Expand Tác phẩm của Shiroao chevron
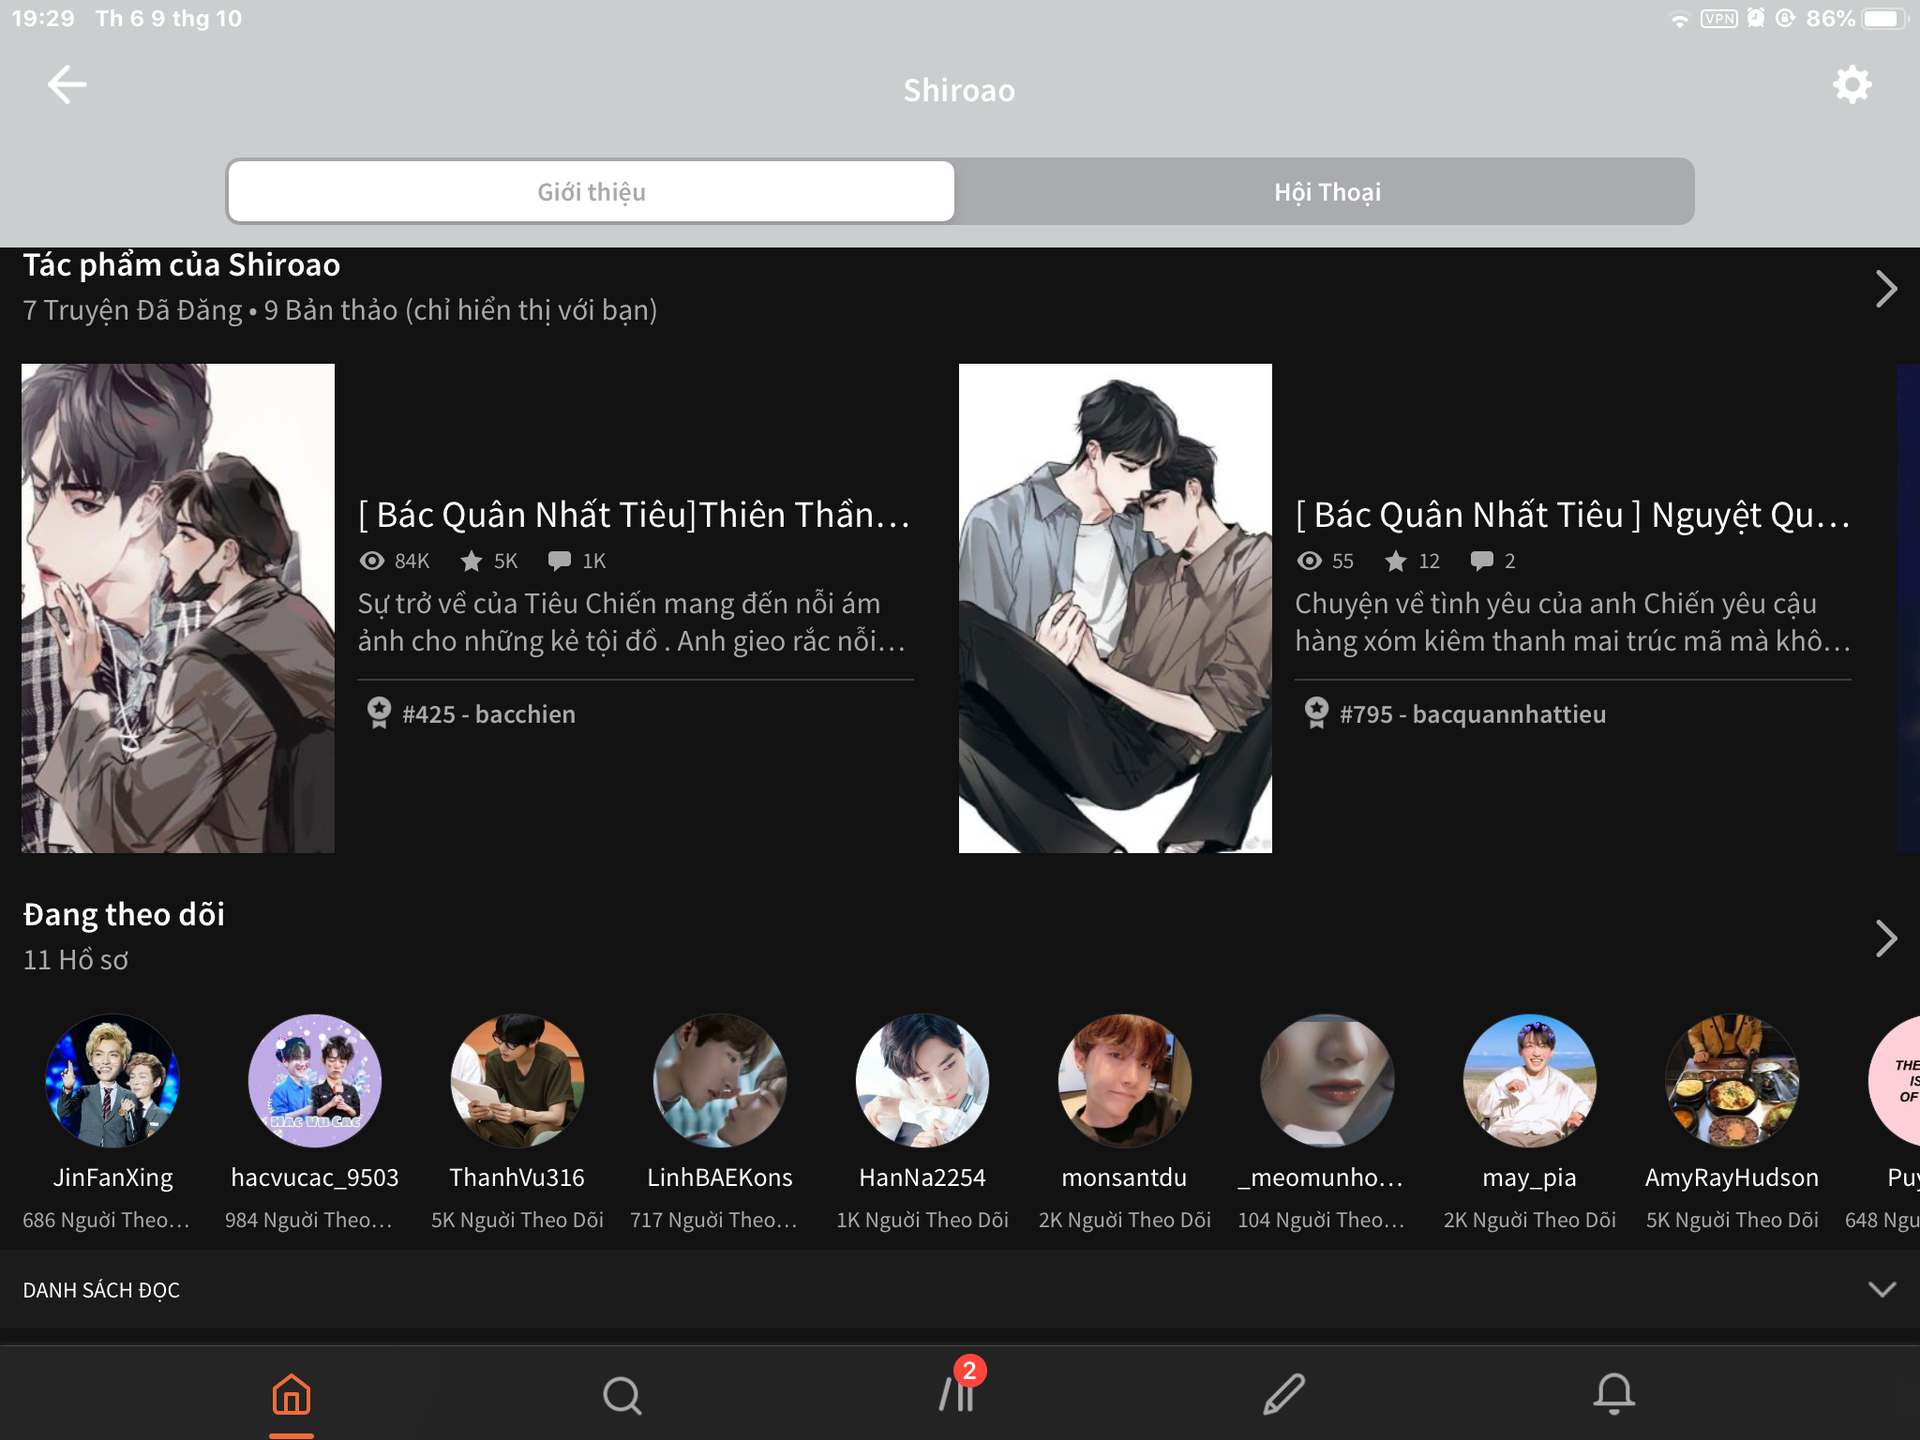The image size is (1920, 1440). (1886, 289)
